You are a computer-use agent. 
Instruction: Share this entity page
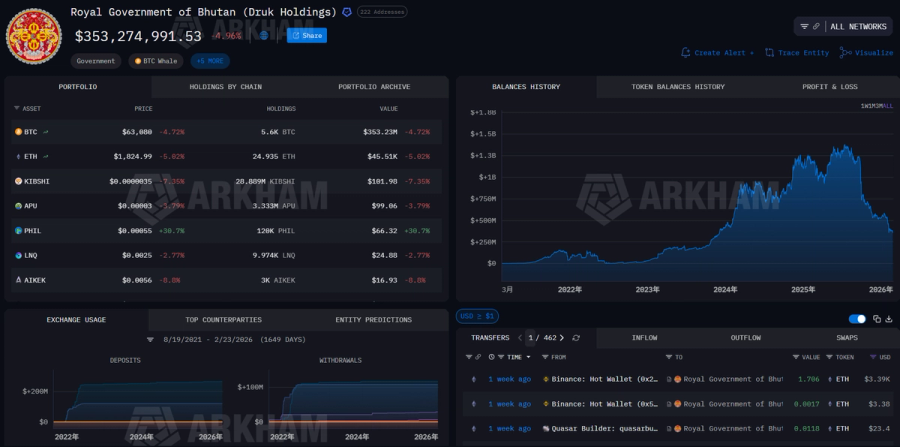(x=307, y=36)
